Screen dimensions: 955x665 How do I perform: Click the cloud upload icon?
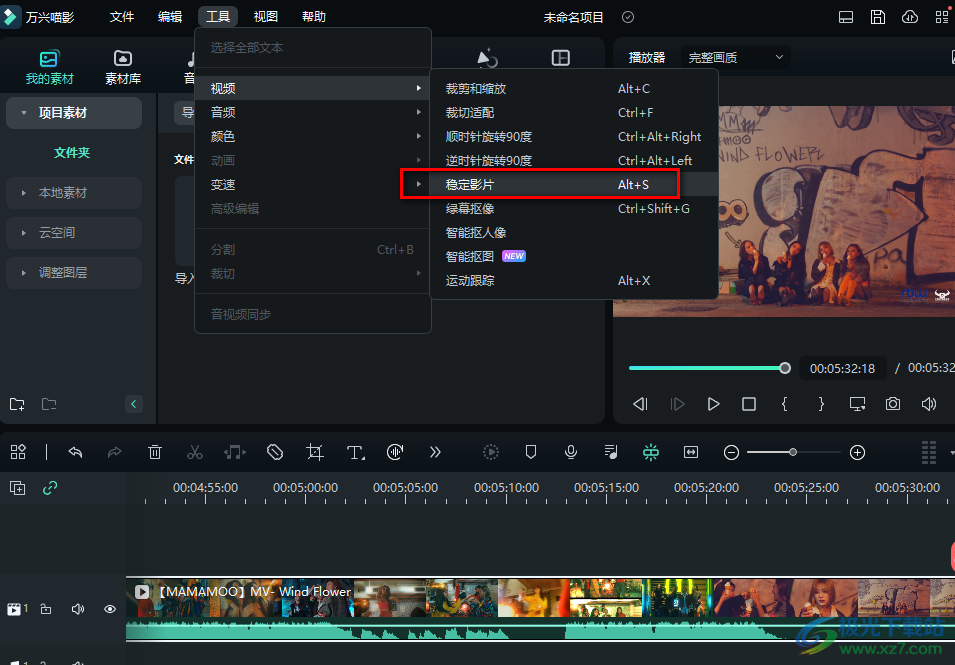click(910, 17)
